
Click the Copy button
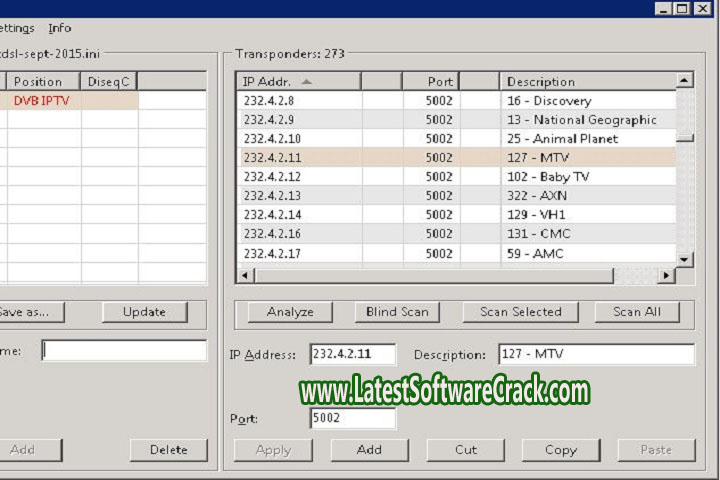pyautogui.click(x=560, y=450)
